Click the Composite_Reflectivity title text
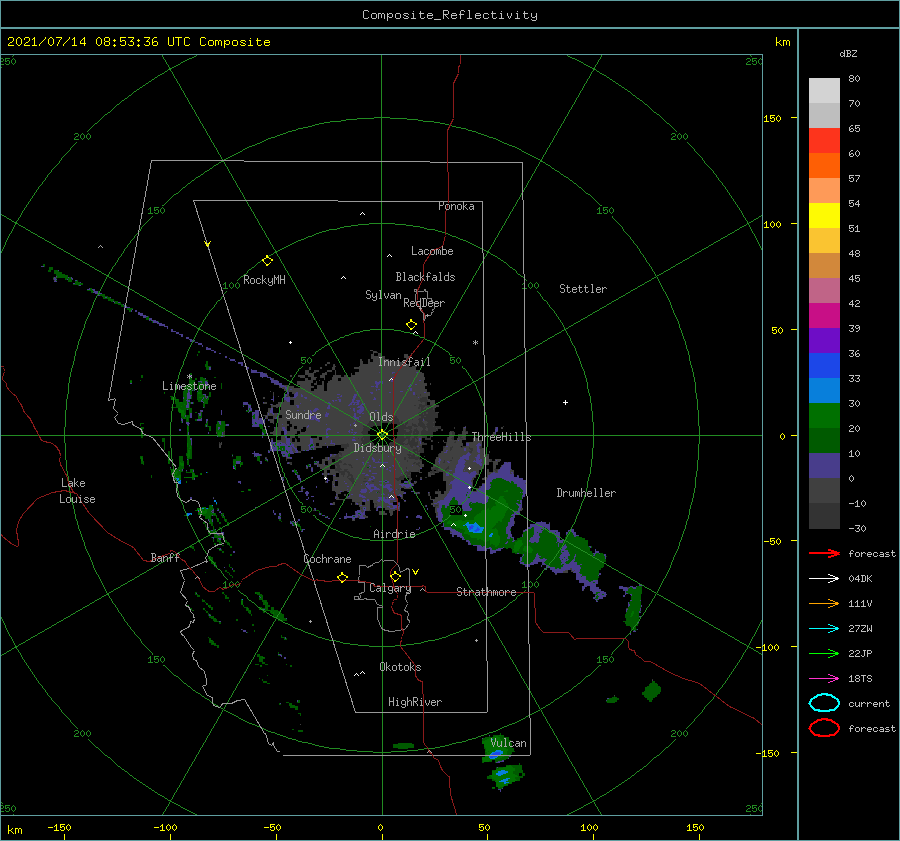Screen dimensions: 900x841 (449, 15)
